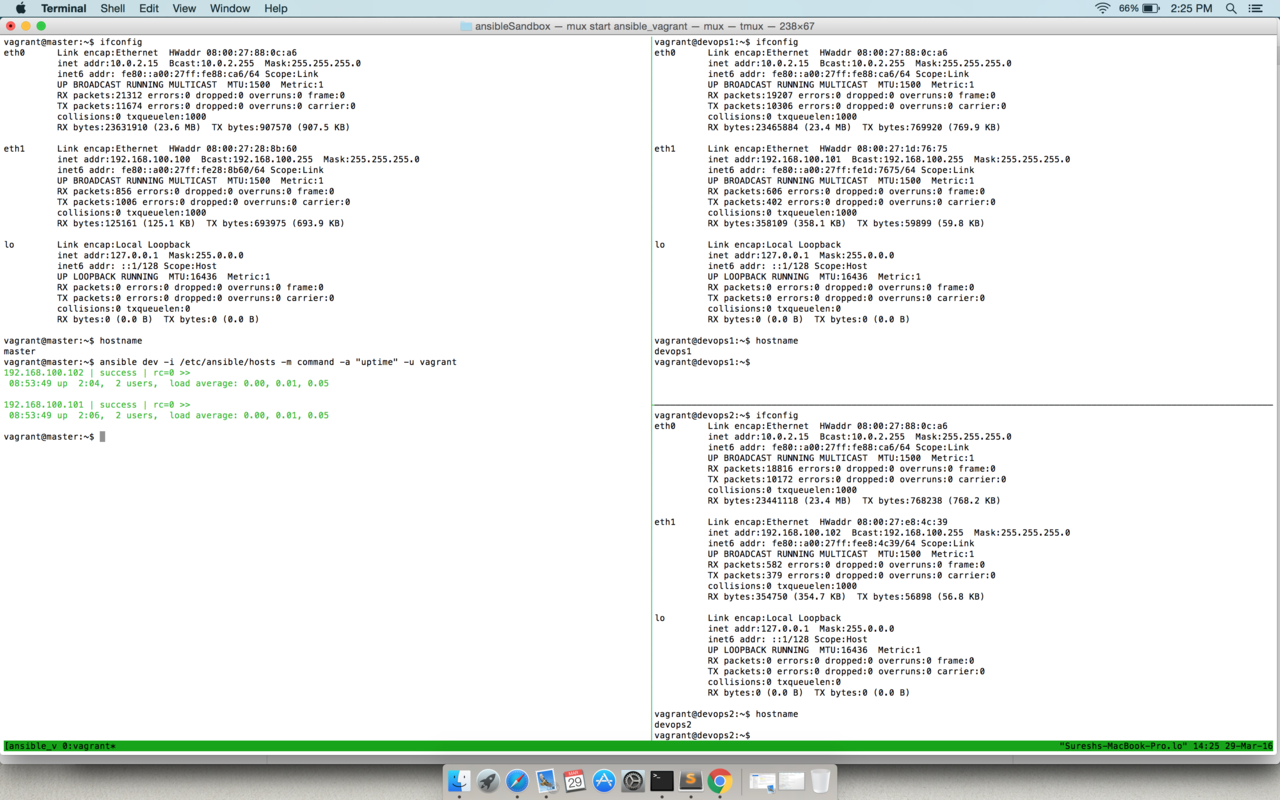Click the ansible uptime command line
Screen dimensions: 1280x800
click(230, 362)
